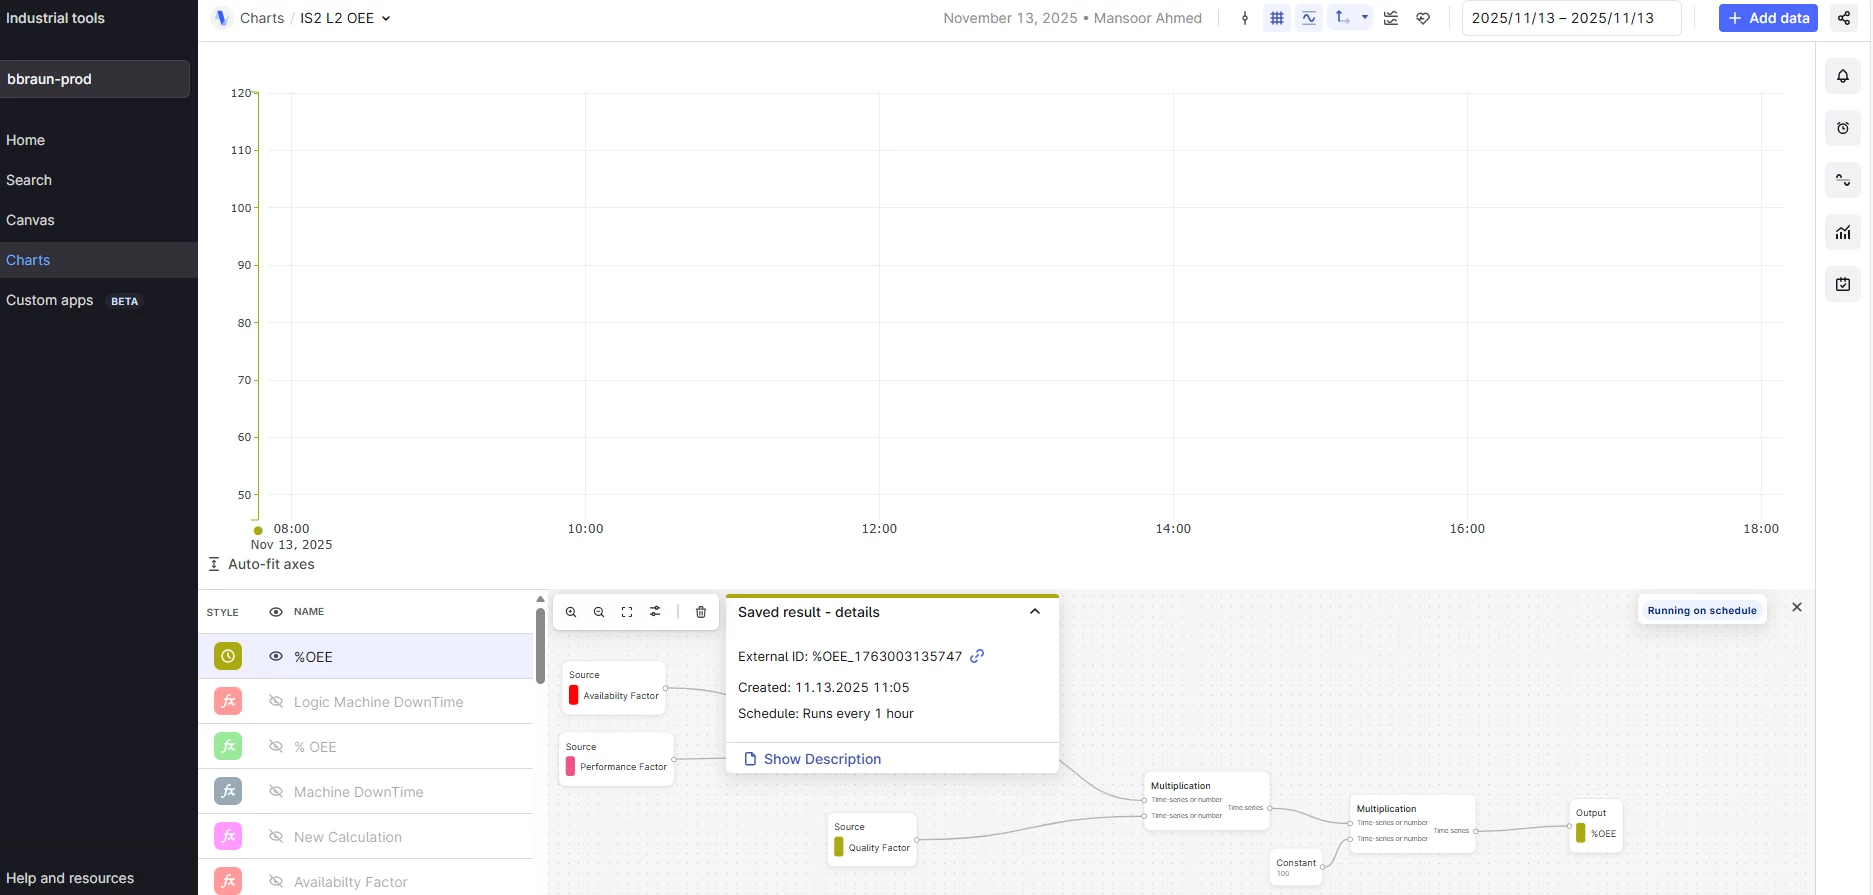Show the New Calculation series
Viewport: 1873px width, 895px height.
click(276, 836)
